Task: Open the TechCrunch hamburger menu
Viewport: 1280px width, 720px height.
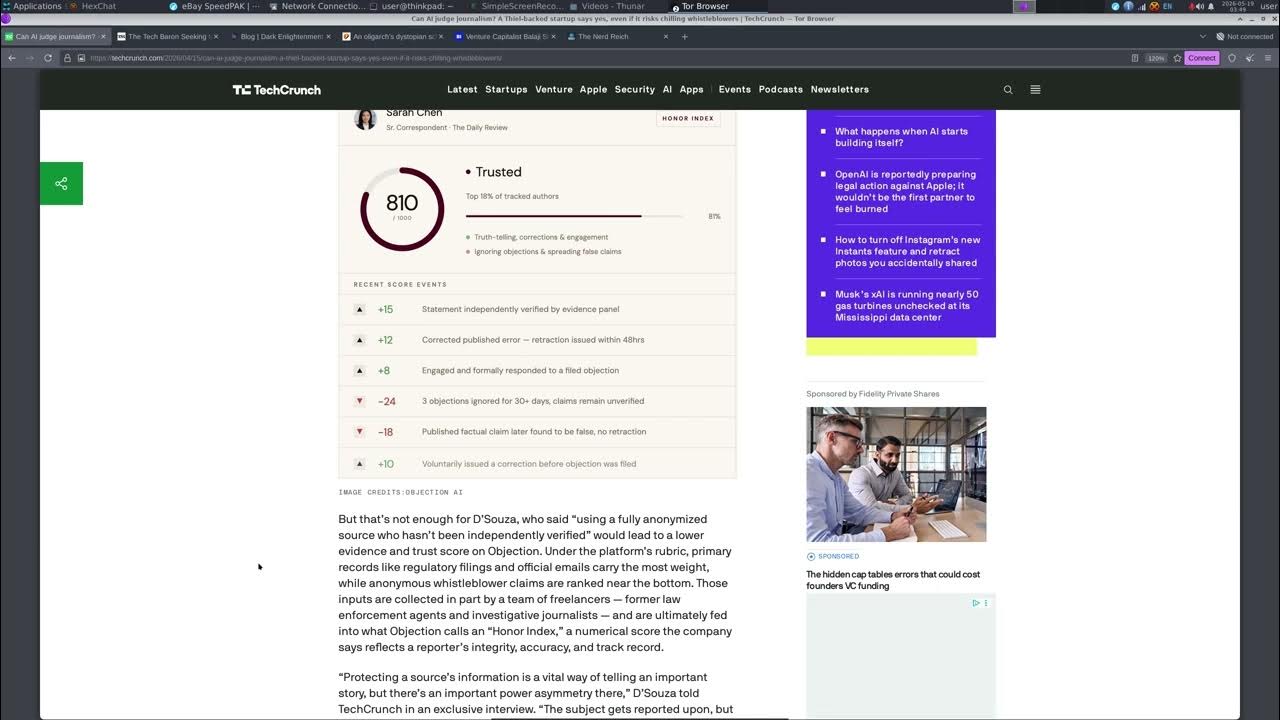Action: pos(1035,90)
